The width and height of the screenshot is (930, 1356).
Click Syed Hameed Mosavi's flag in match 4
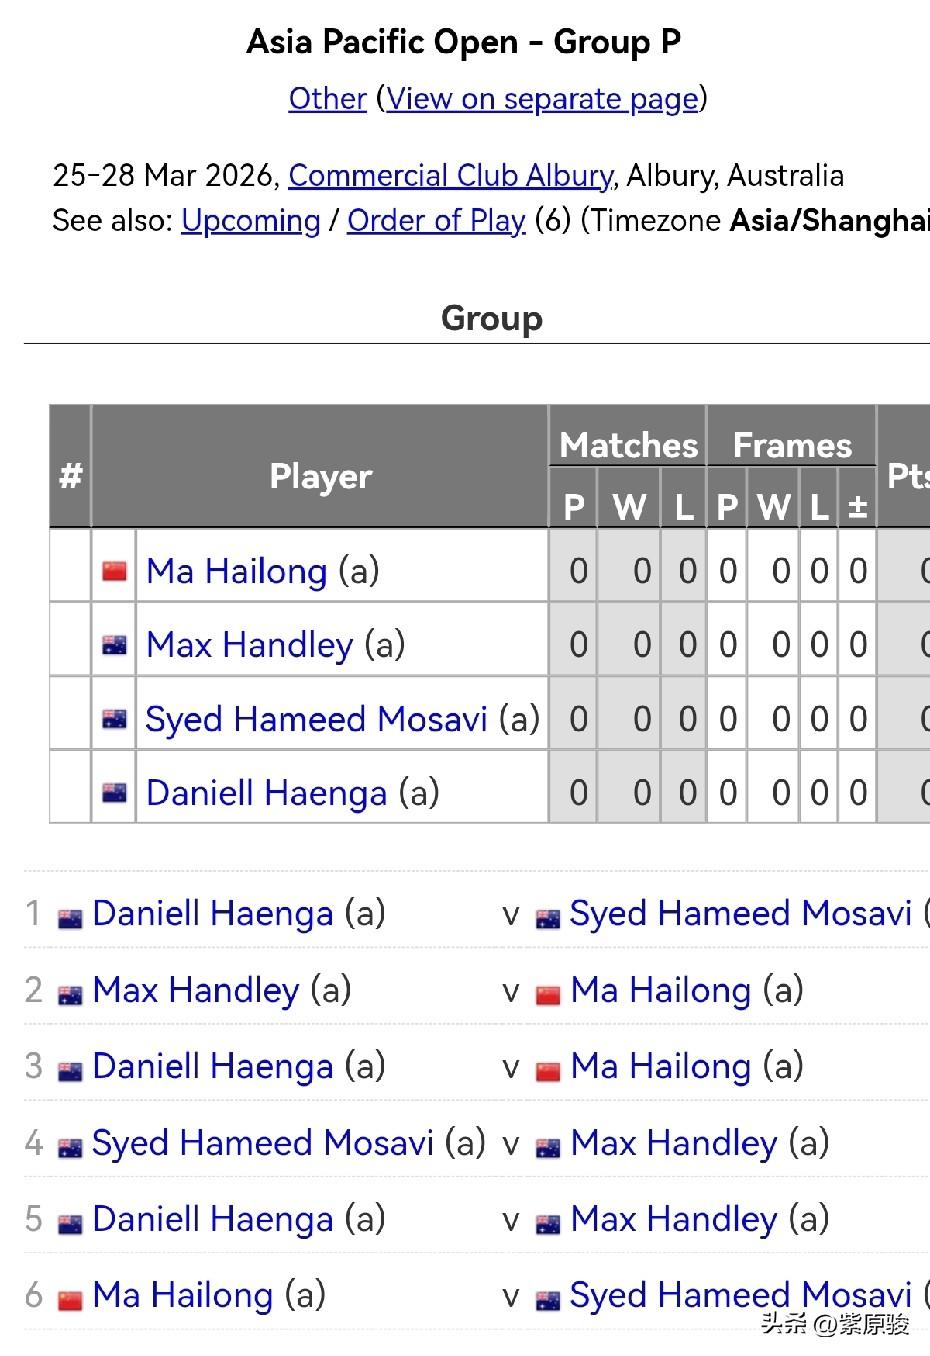click(70, 1147)
